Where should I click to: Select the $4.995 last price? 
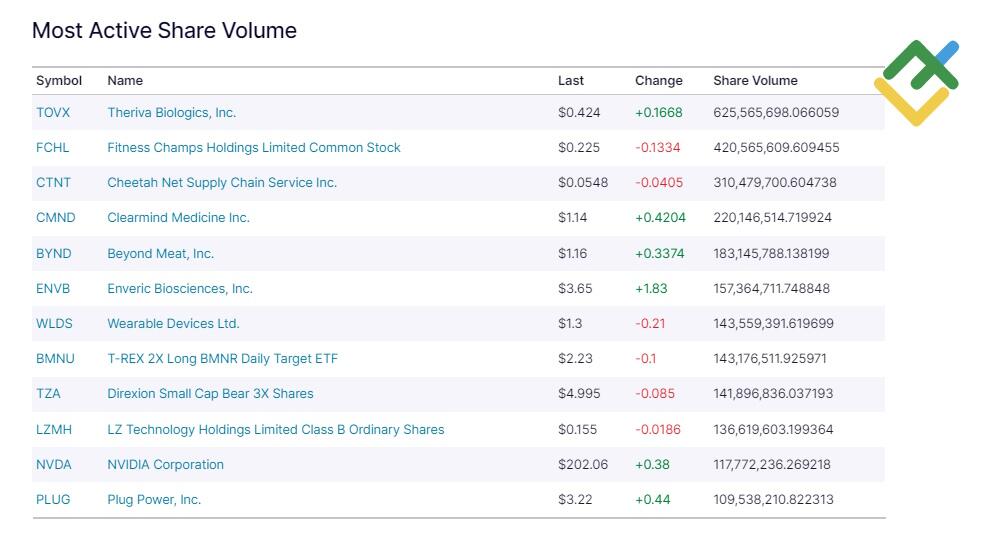point(579,394)
